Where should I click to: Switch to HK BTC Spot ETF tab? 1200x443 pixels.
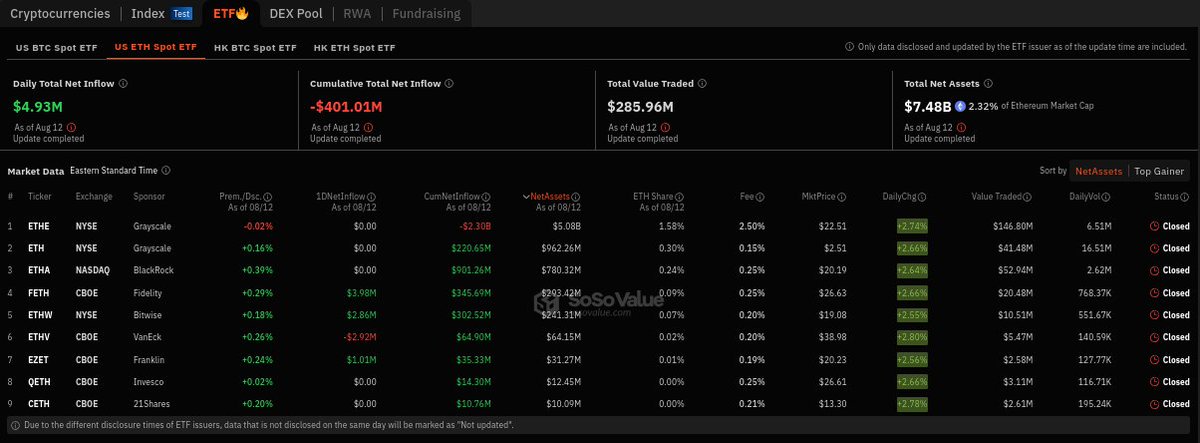pyautogui.click(x=256, y=47)
